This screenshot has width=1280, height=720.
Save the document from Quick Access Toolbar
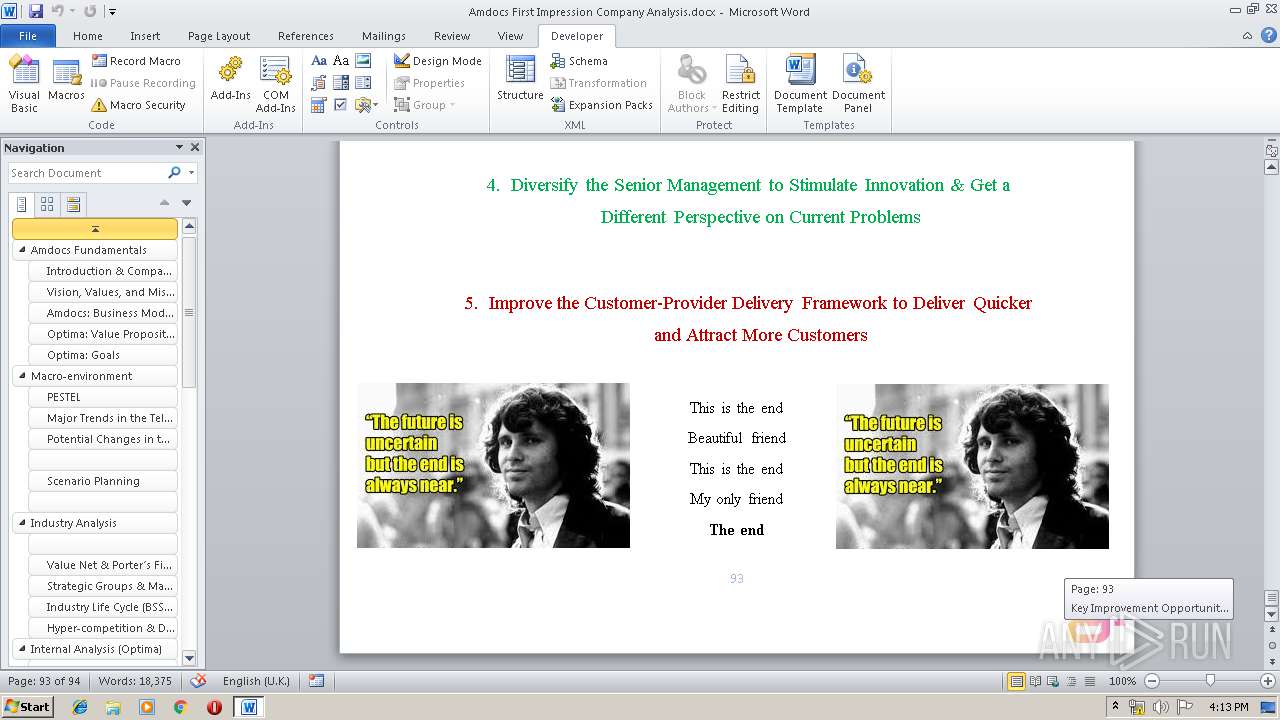point(36,11)
